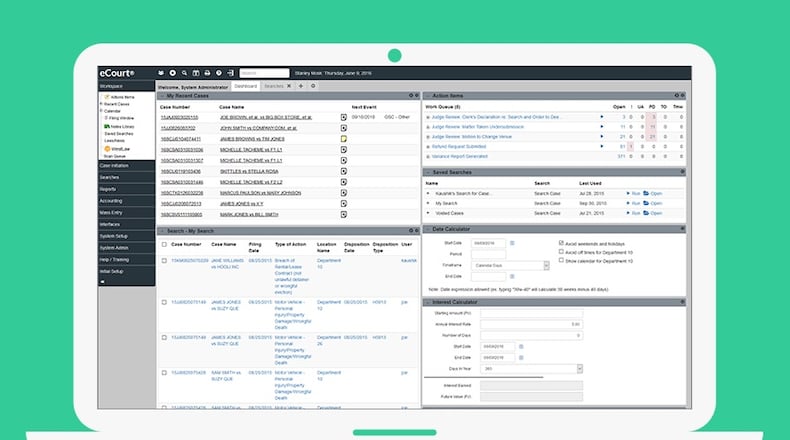Click Notes Library icon in sidebar
The width and height of the screenshot is (790, 440).
click(107, 127)
